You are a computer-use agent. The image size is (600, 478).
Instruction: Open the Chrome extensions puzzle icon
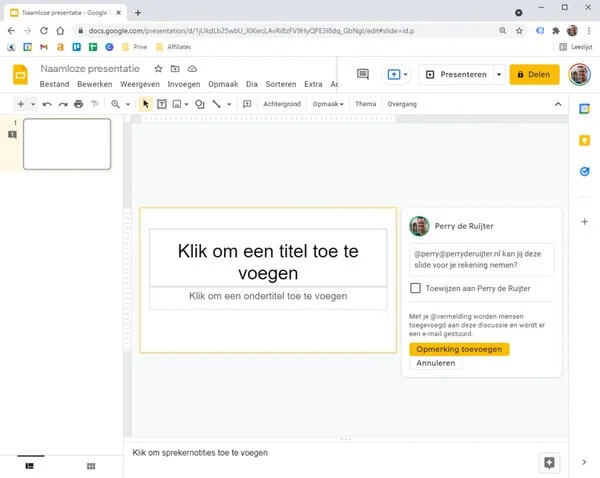pos(556,31)
